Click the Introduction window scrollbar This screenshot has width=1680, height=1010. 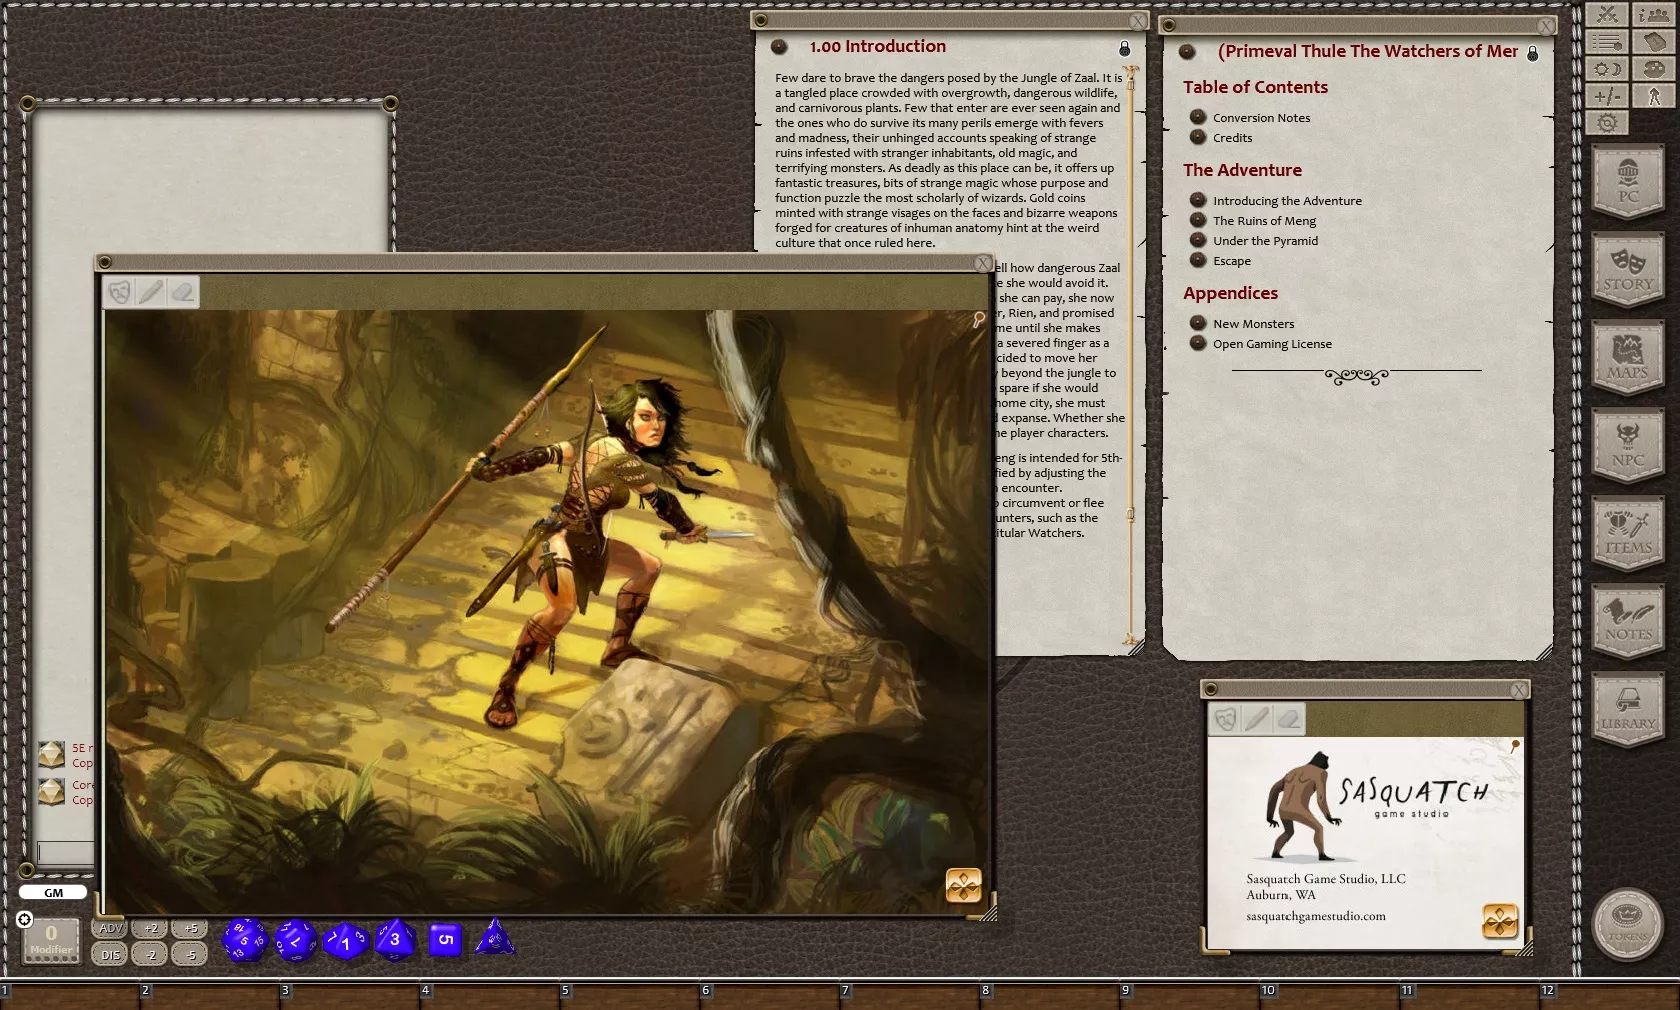click(1131, 355)
